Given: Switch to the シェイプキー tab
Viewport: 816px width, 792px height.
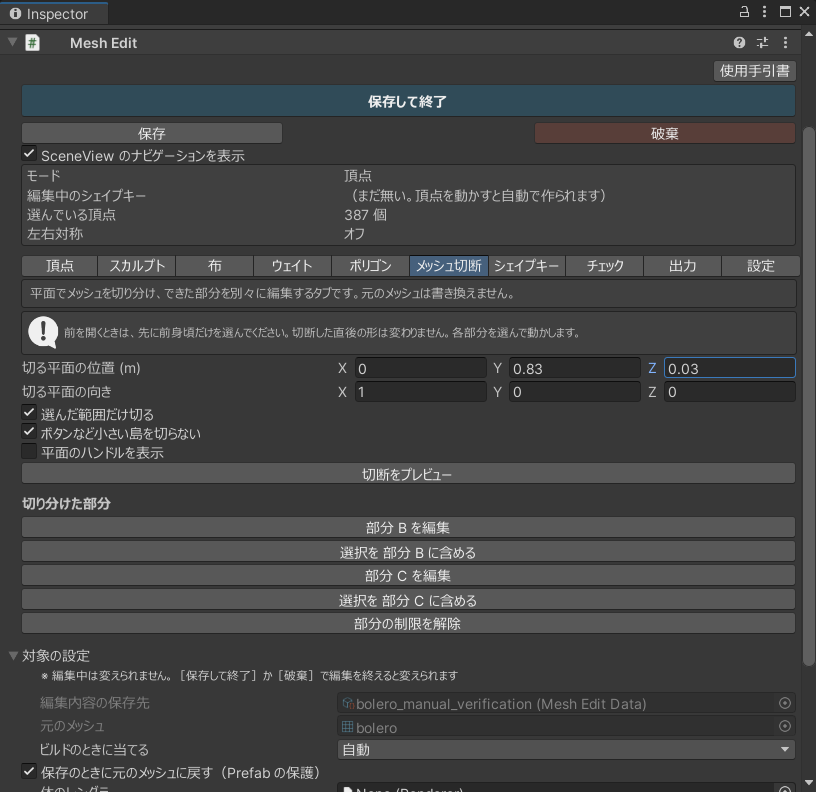Looking at the screenshot, I should [527, 266].
